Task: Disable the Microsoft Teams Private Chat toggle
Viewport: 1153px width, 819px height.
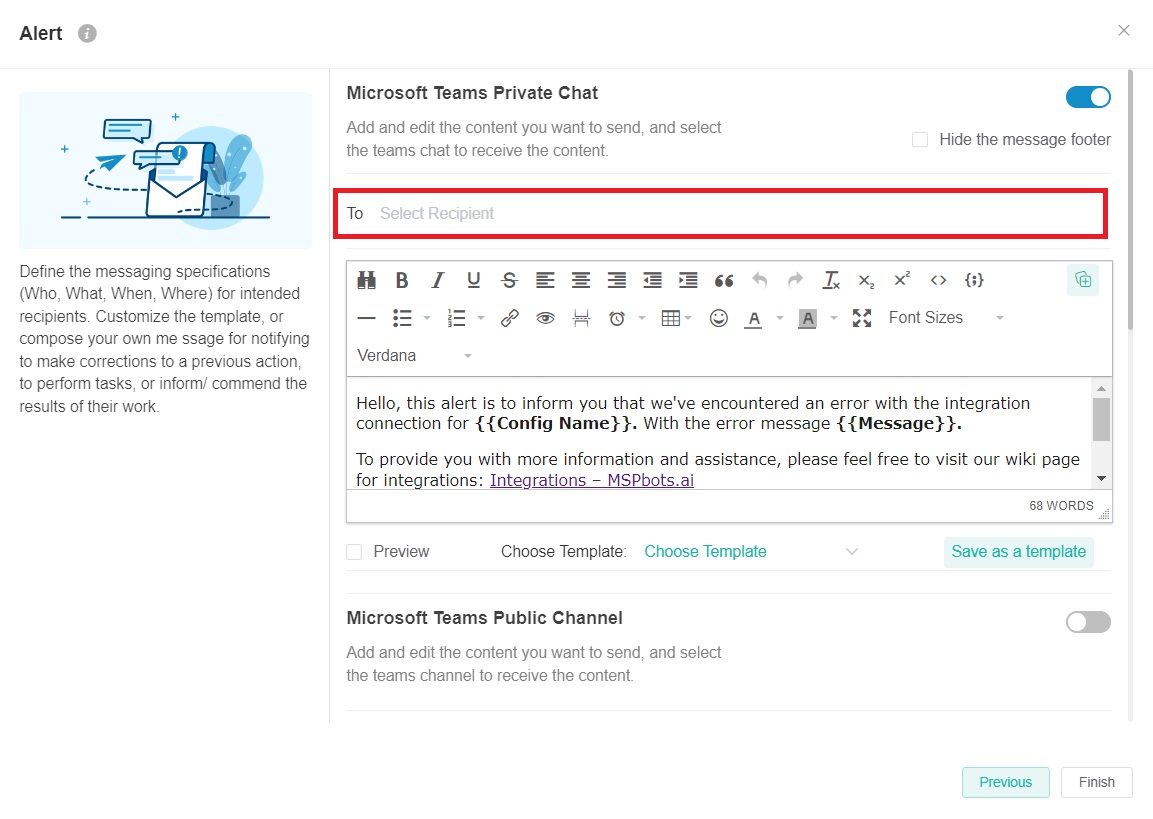Action: [1088, 97]
